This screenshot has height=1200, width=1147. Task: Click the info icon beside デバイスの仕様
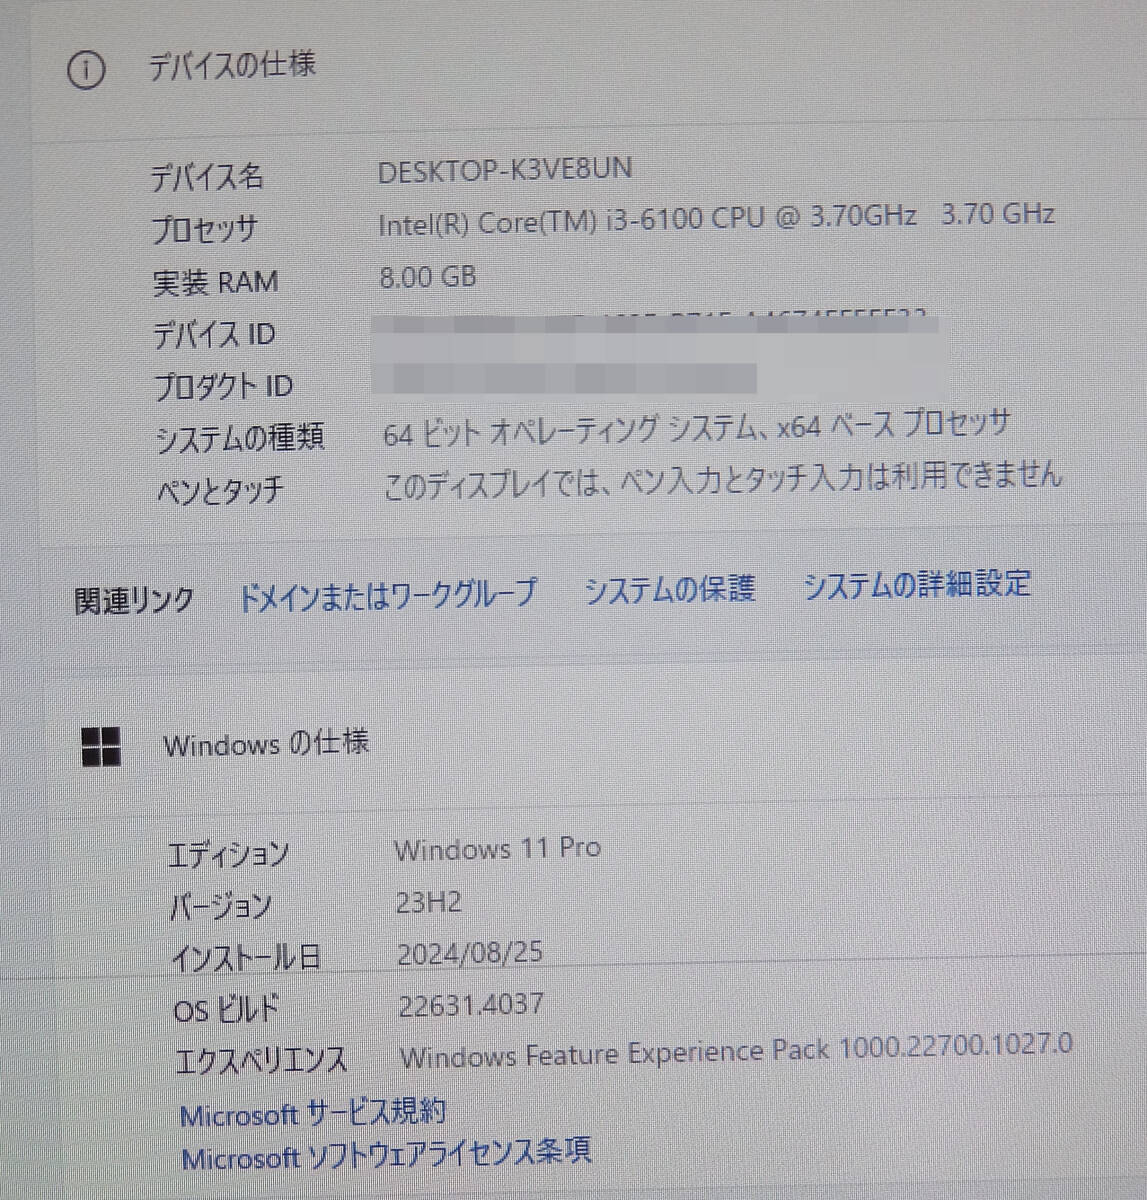click(86, 70)
